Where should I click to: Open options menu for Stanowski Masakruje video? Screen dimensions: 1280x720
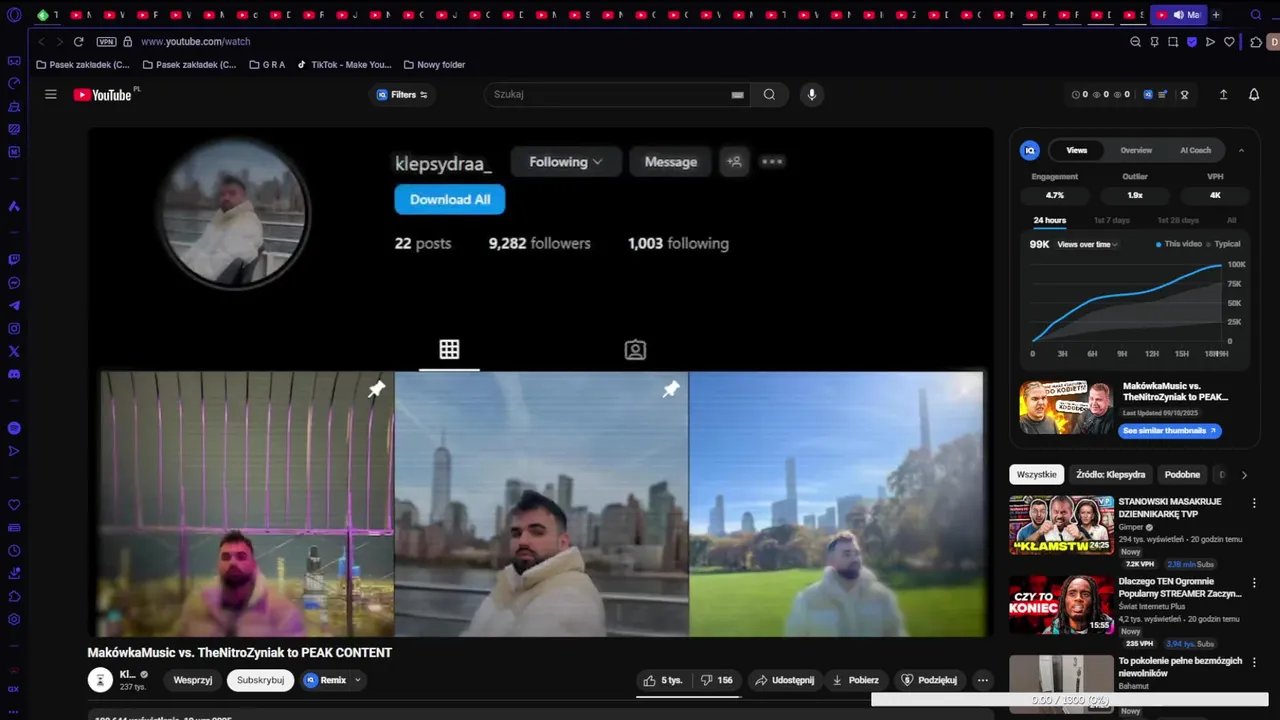coord(1254,503)
